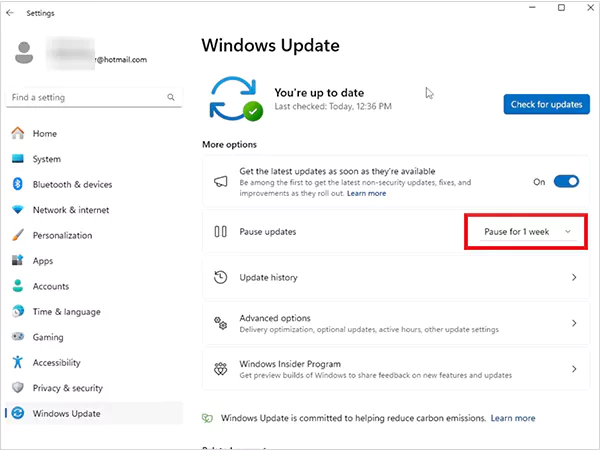This screenshot has height=450, width=600.
Task: Follow Learn more link about latest updates
Action: point(366,193)
